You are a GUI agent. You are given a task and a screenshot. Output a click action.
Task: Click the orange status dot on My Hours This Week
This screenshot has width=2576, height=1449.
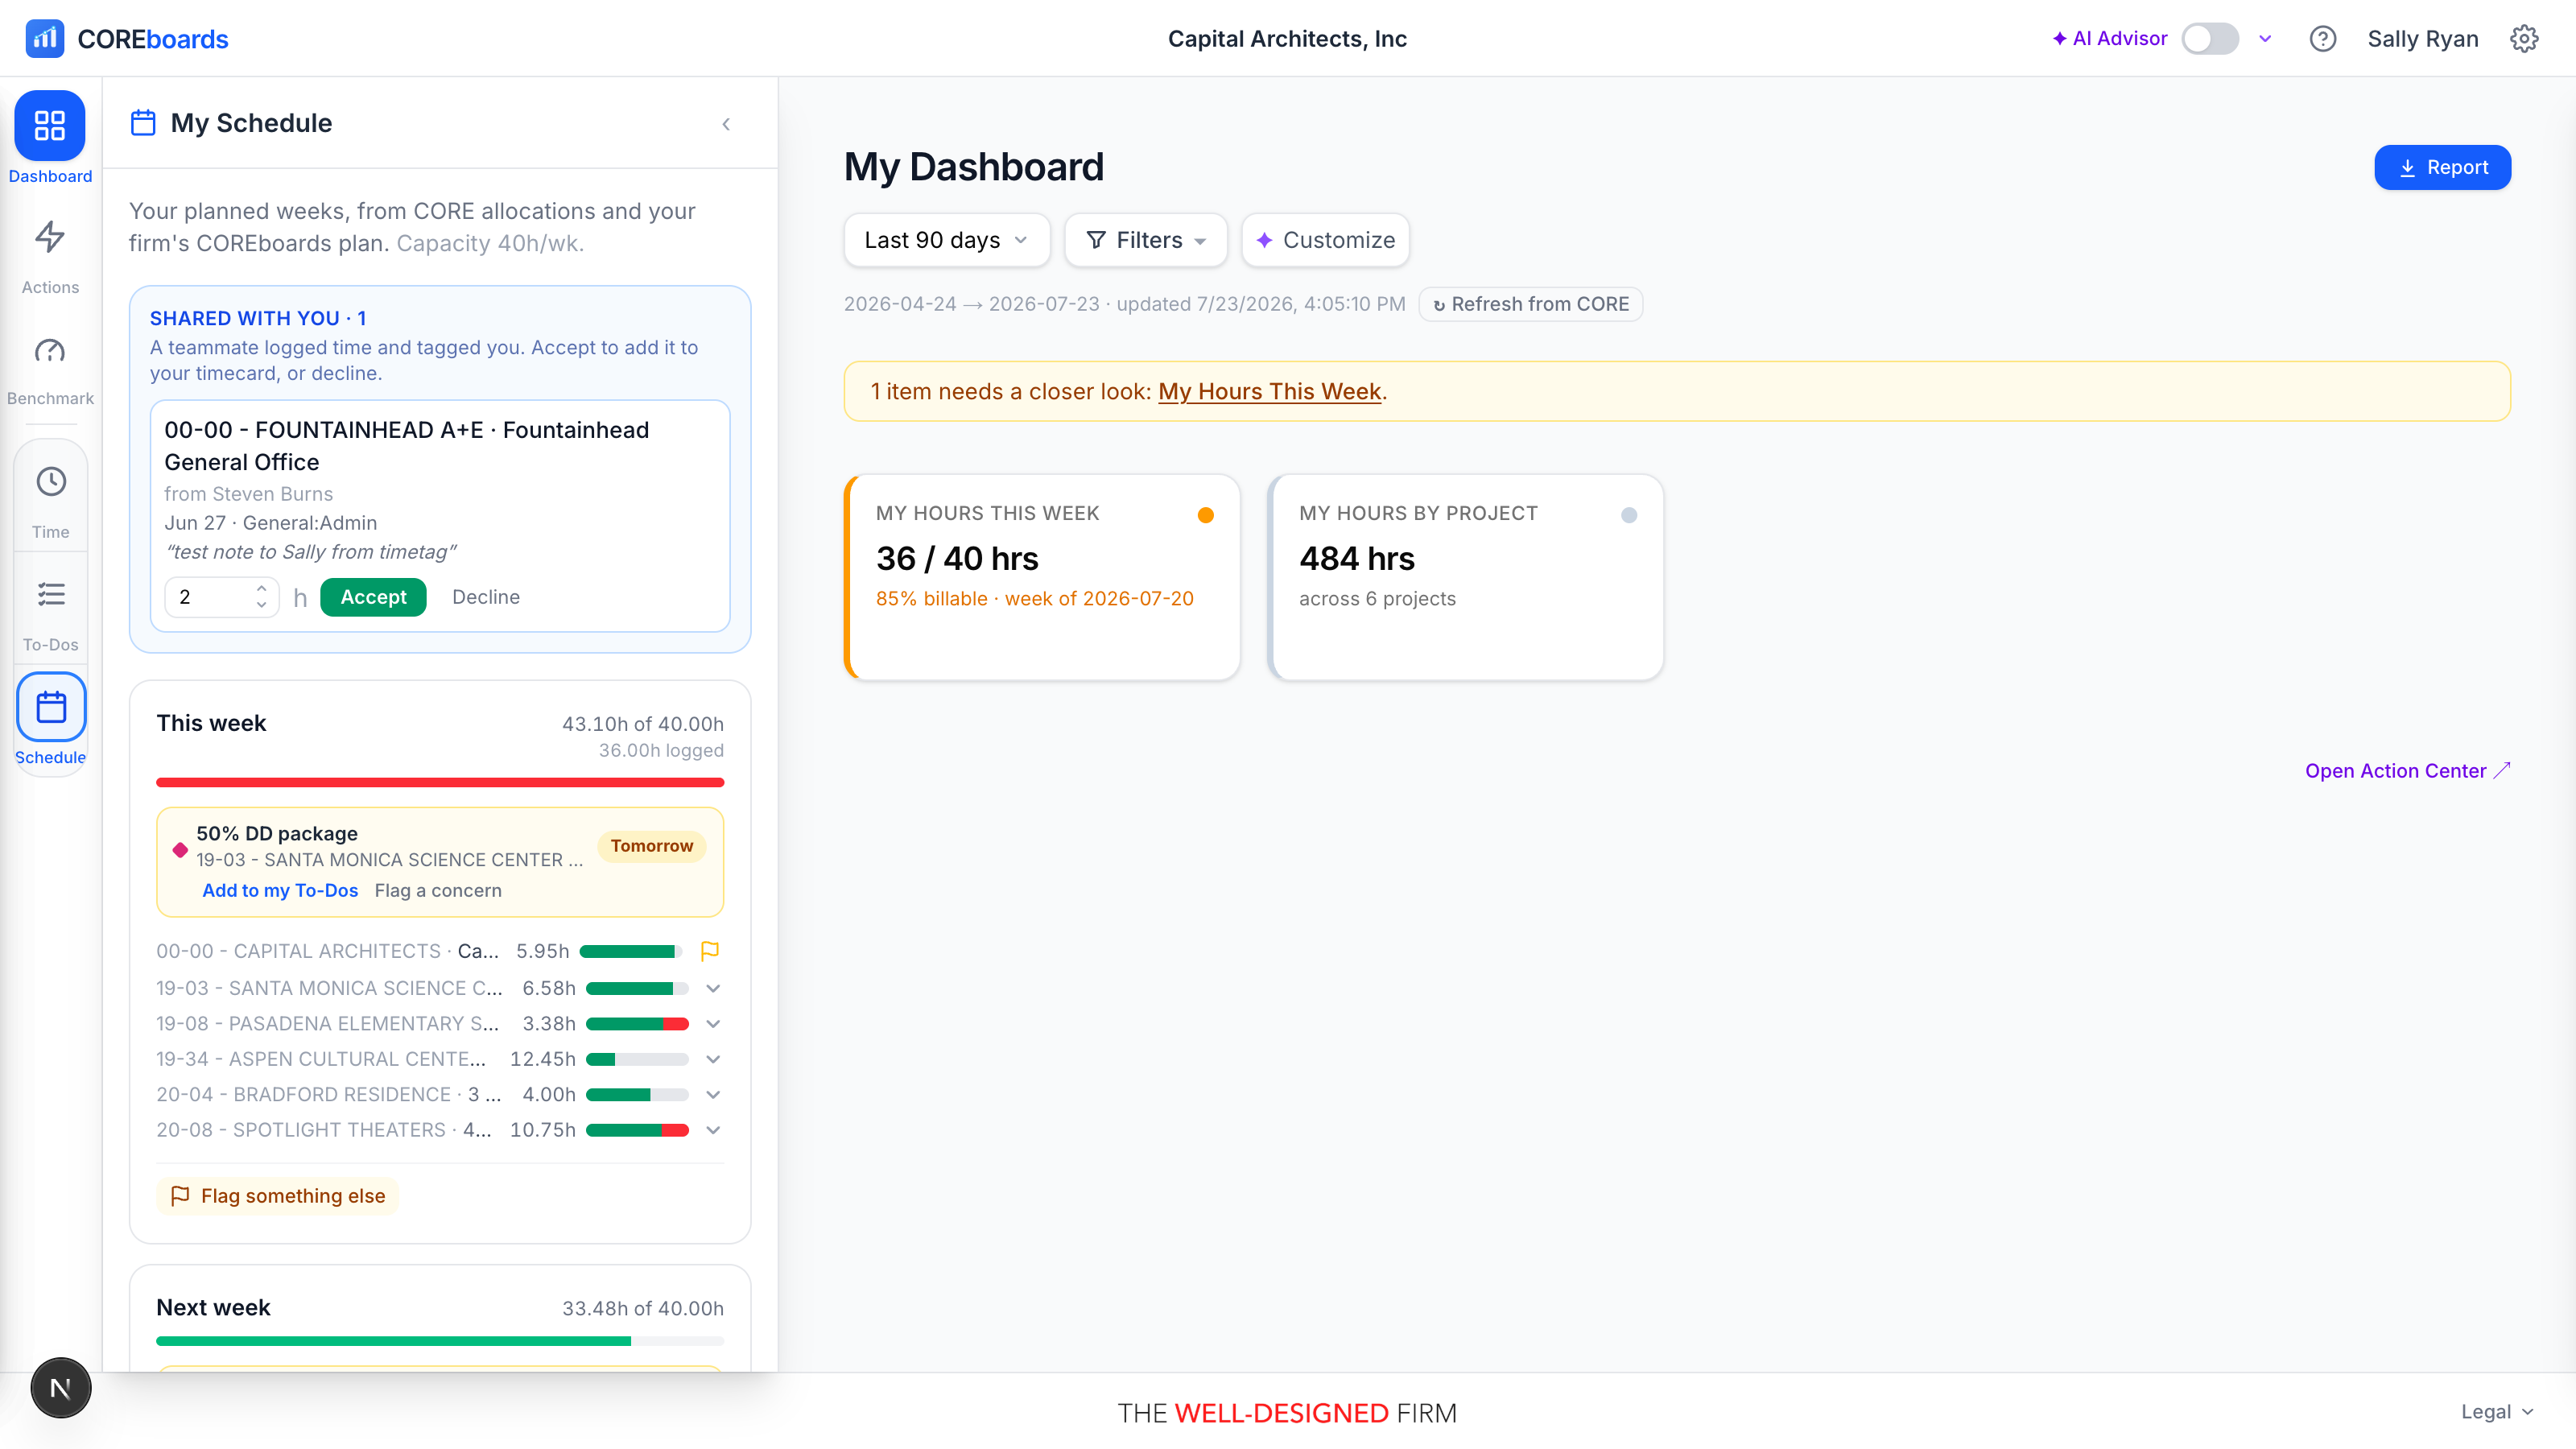point(1206,515)
